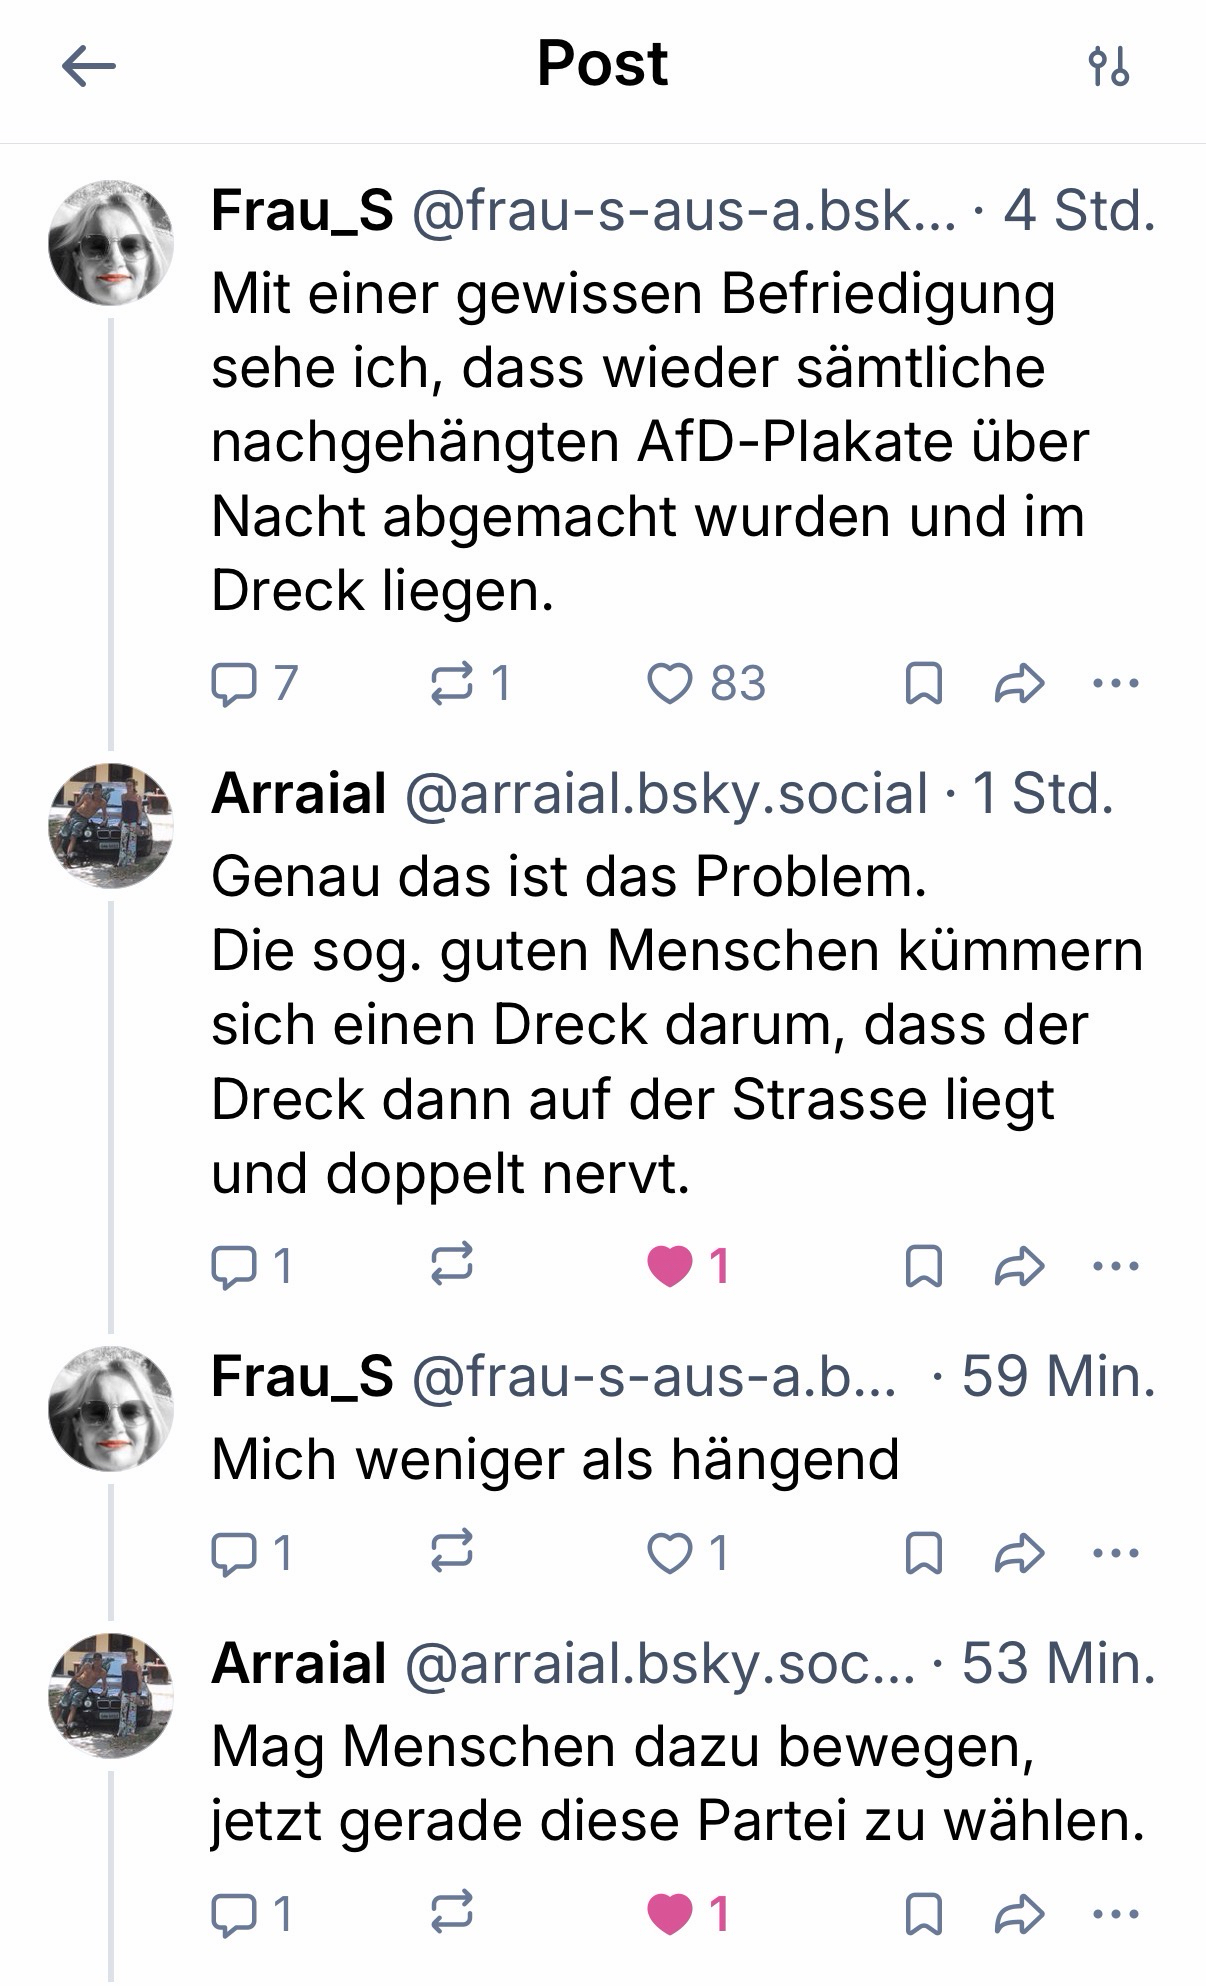Viewport: 1206px width, 1986px height.
Task: Unlike Arraial's 'Genau das ist das Problem' reply
Action: click(670, 1267)
